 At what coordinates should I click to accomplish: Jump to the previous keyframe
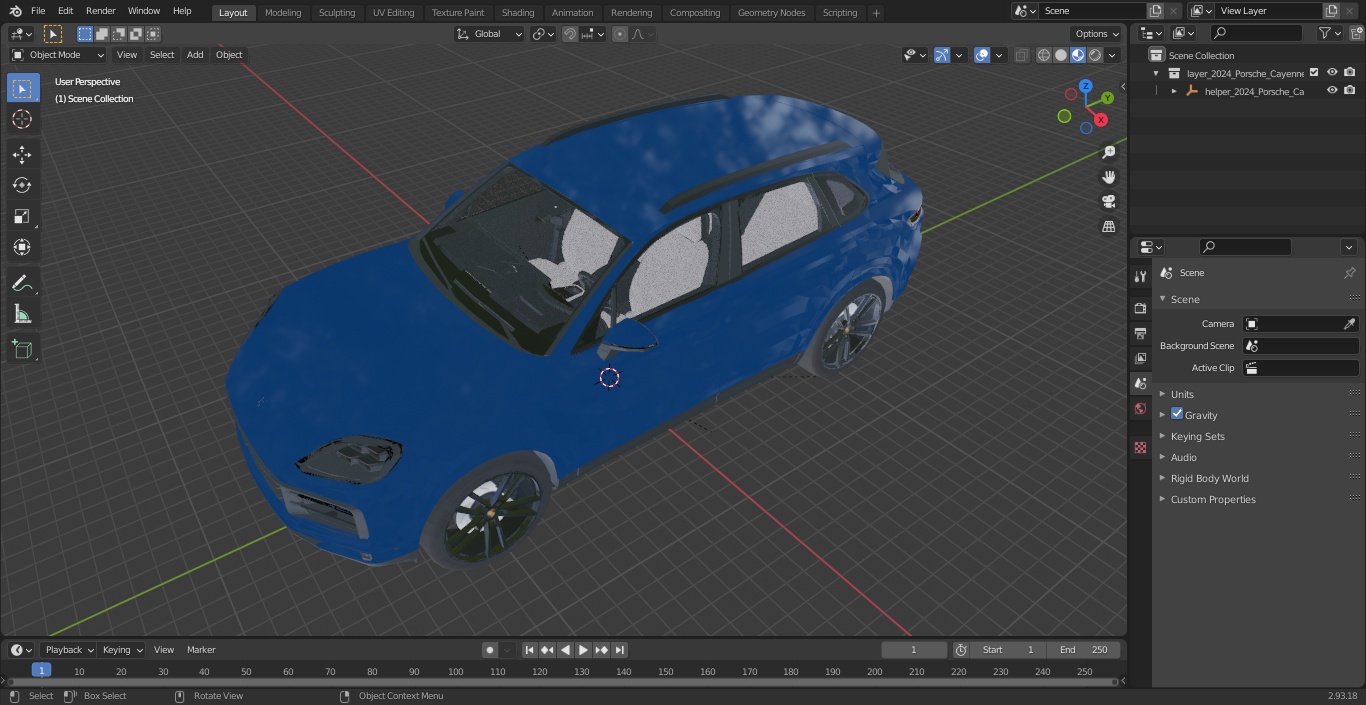coord(547,650)
